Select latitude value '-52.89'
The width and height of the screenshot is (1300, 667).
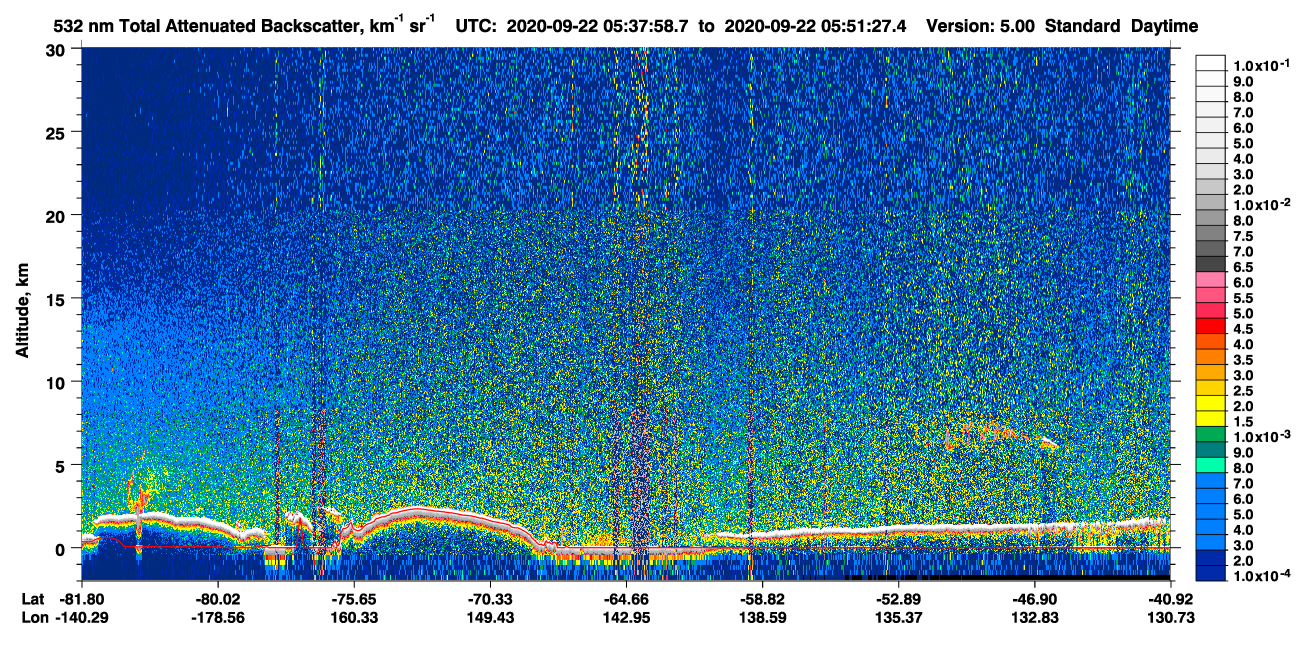[x=899, y=599]
